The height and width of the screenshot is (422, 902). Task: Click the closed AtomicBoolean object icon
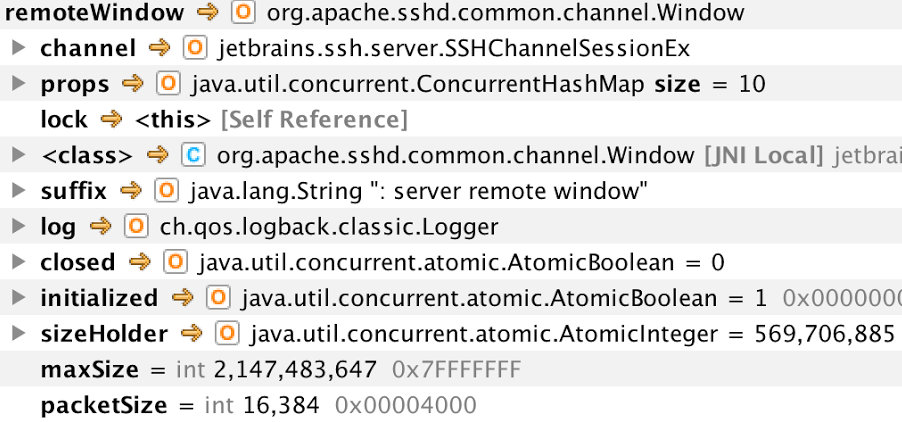(175, 262)
